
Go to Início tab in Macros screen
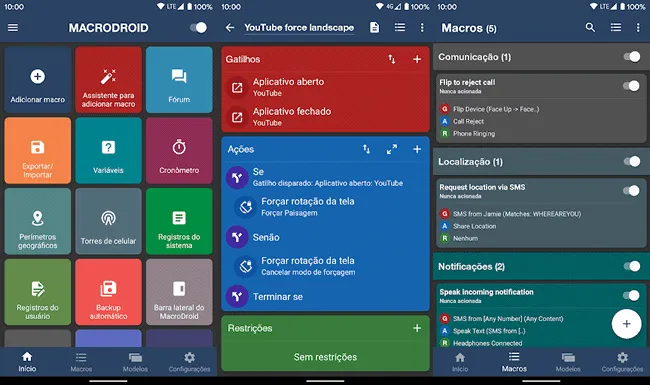point(460,362)
